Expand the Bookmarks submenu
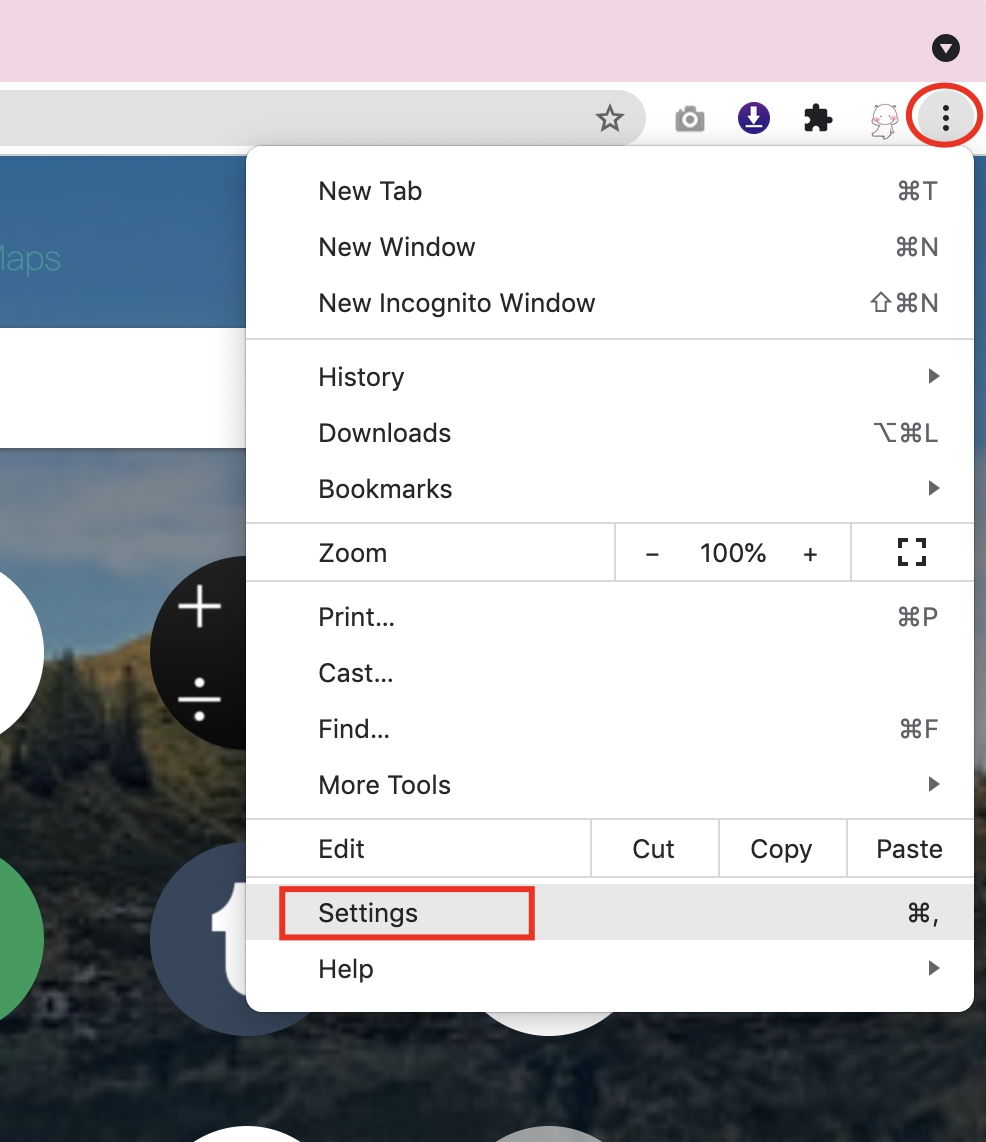 [x=610, y=489]
